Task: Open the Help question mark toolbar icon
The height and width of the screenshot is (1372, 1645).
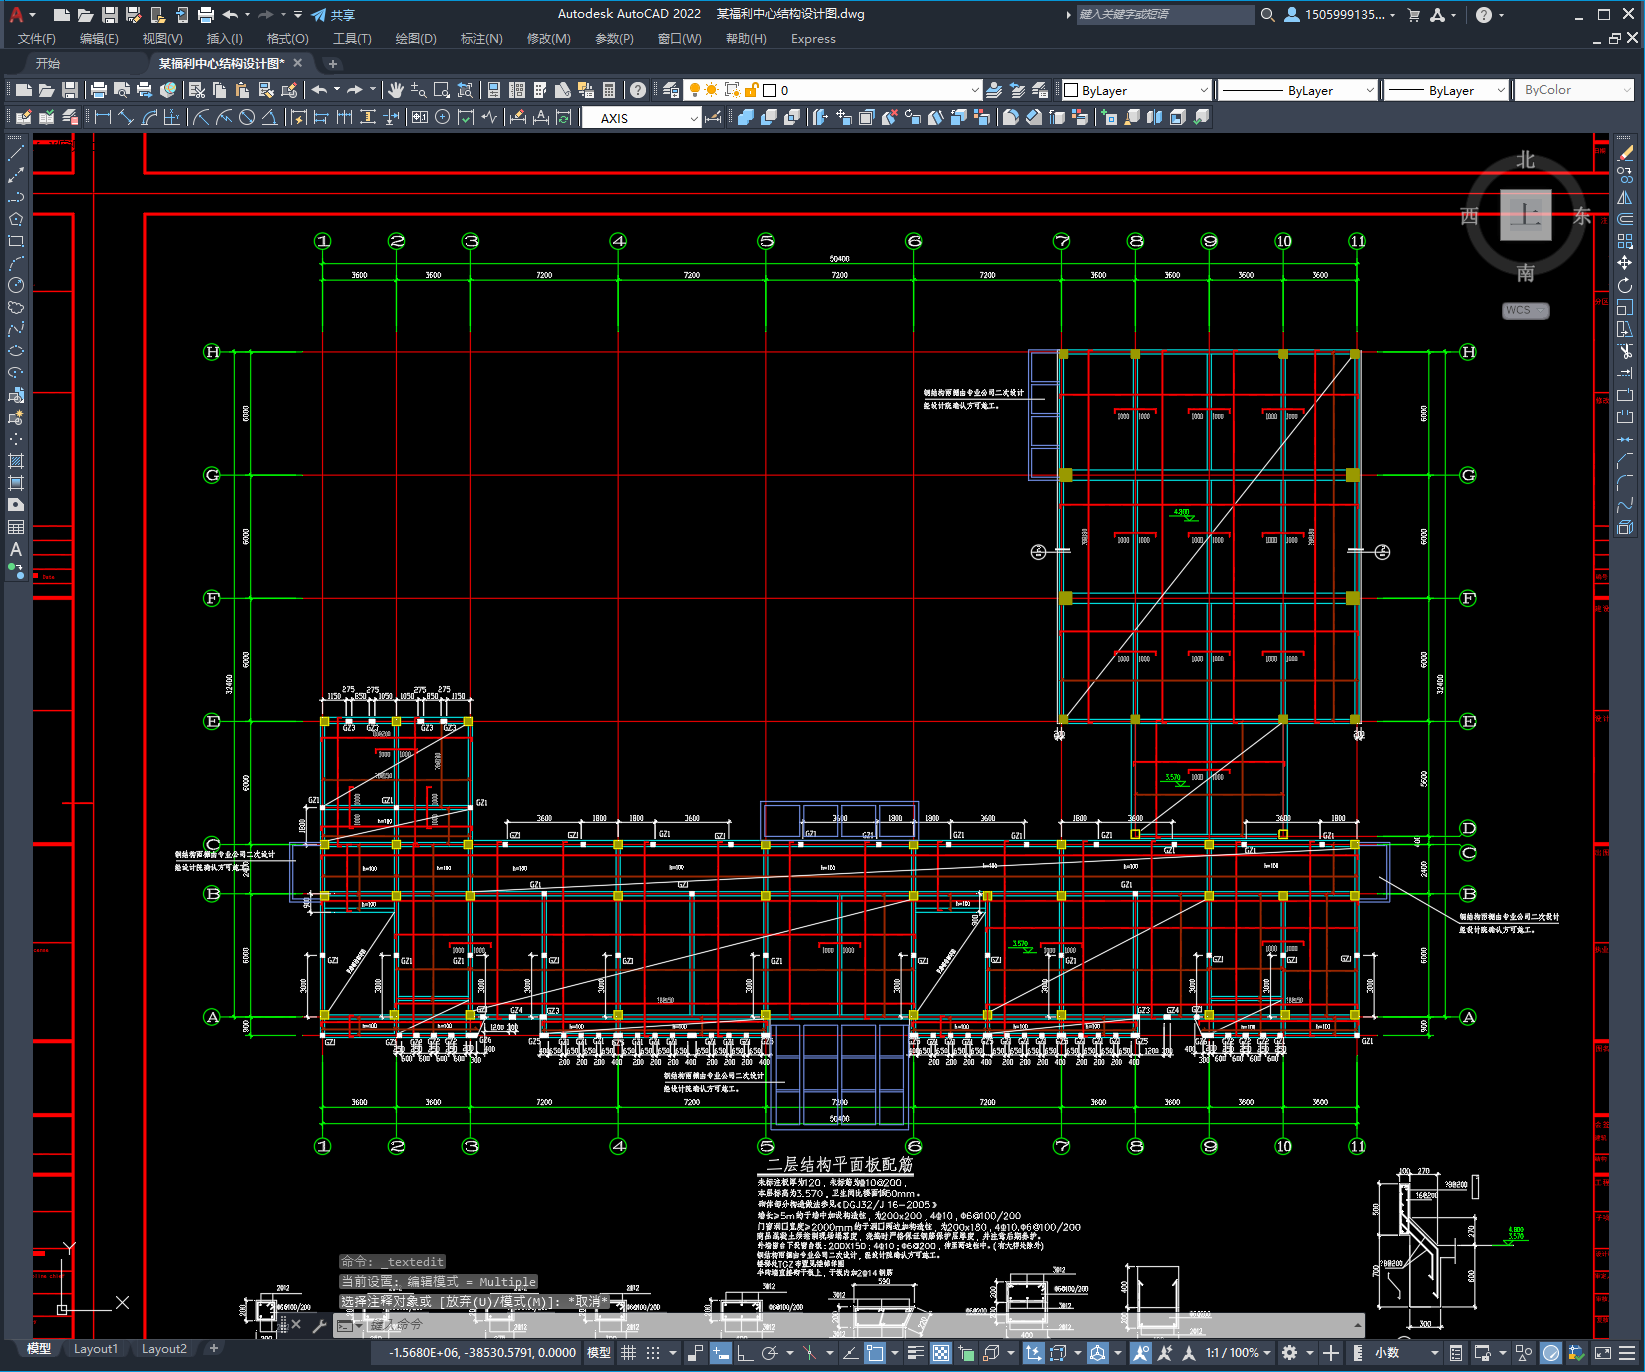Action: 638,90
